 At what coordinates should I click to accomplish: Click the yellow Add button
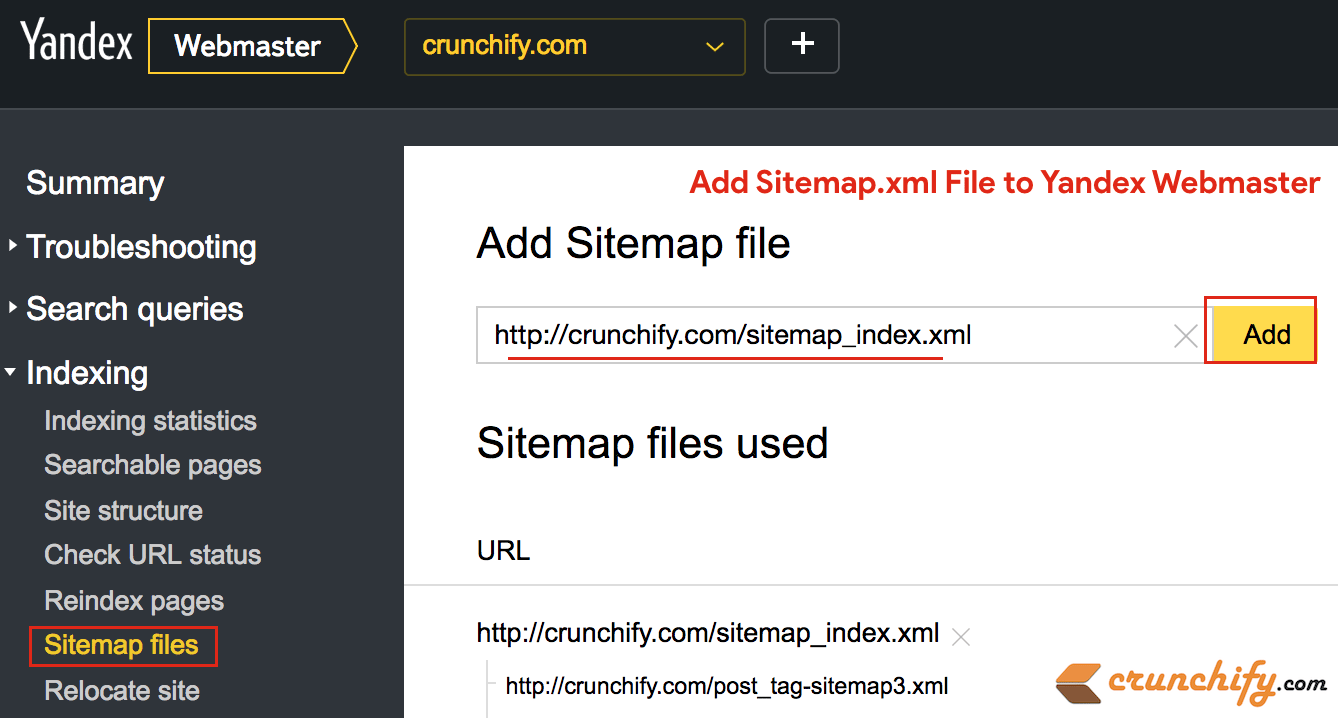(x=1264, y=335)
